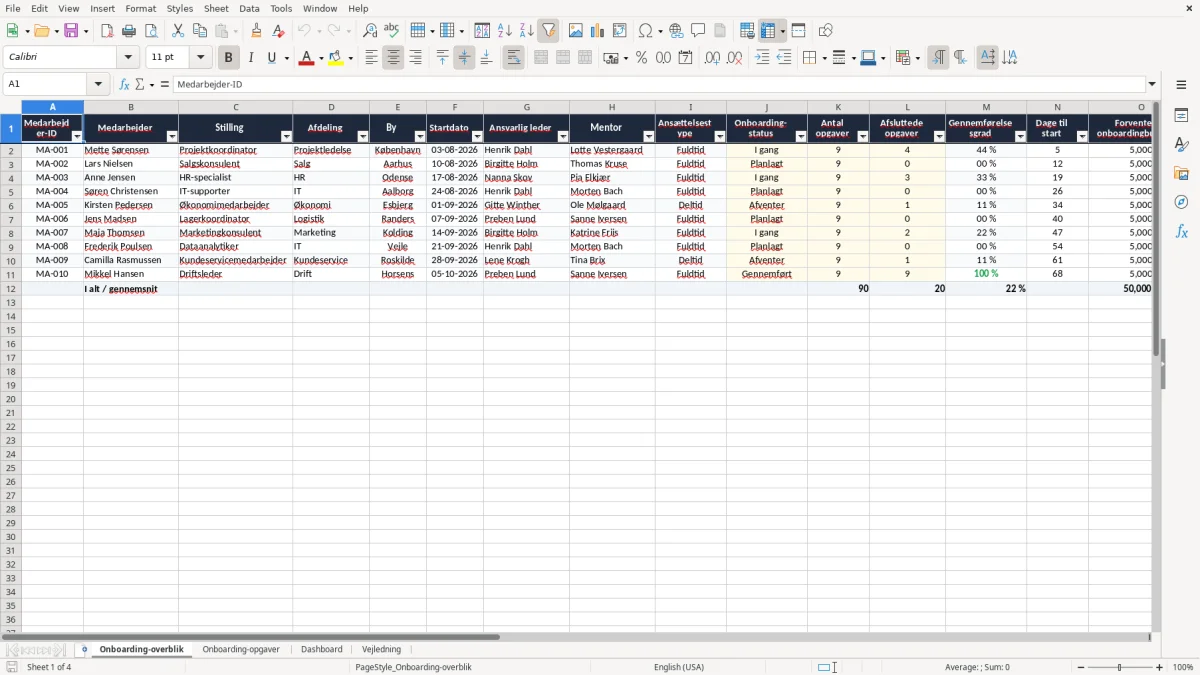Click into the formula input line
Viewport: 1200px width, 675px height.
coord(658,84)
